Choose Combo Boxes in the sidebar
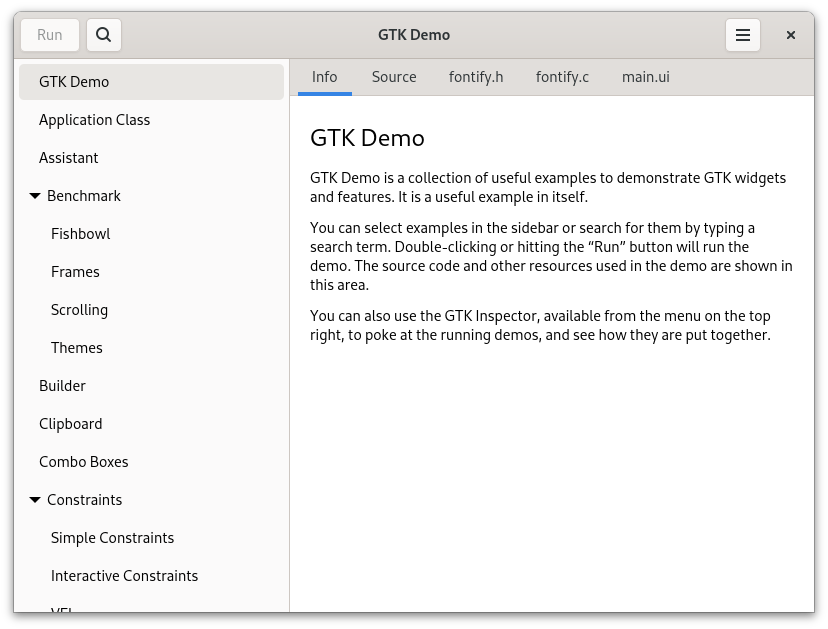Image resolution: width=828 pixels, height=629 pixels. click(x=83, y=462)
